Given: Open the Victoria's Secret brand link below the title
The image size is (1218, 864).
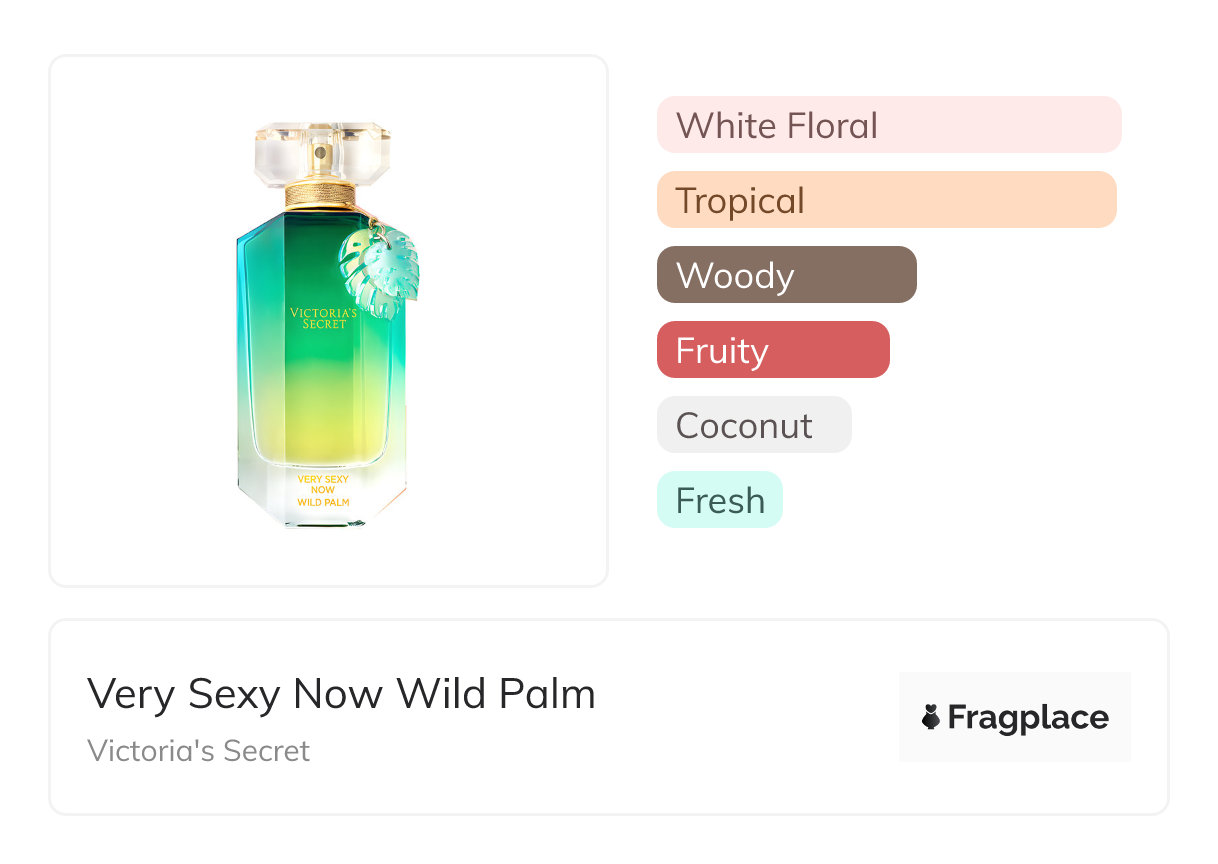Looking at the screenshot, I should coord(198,750).
